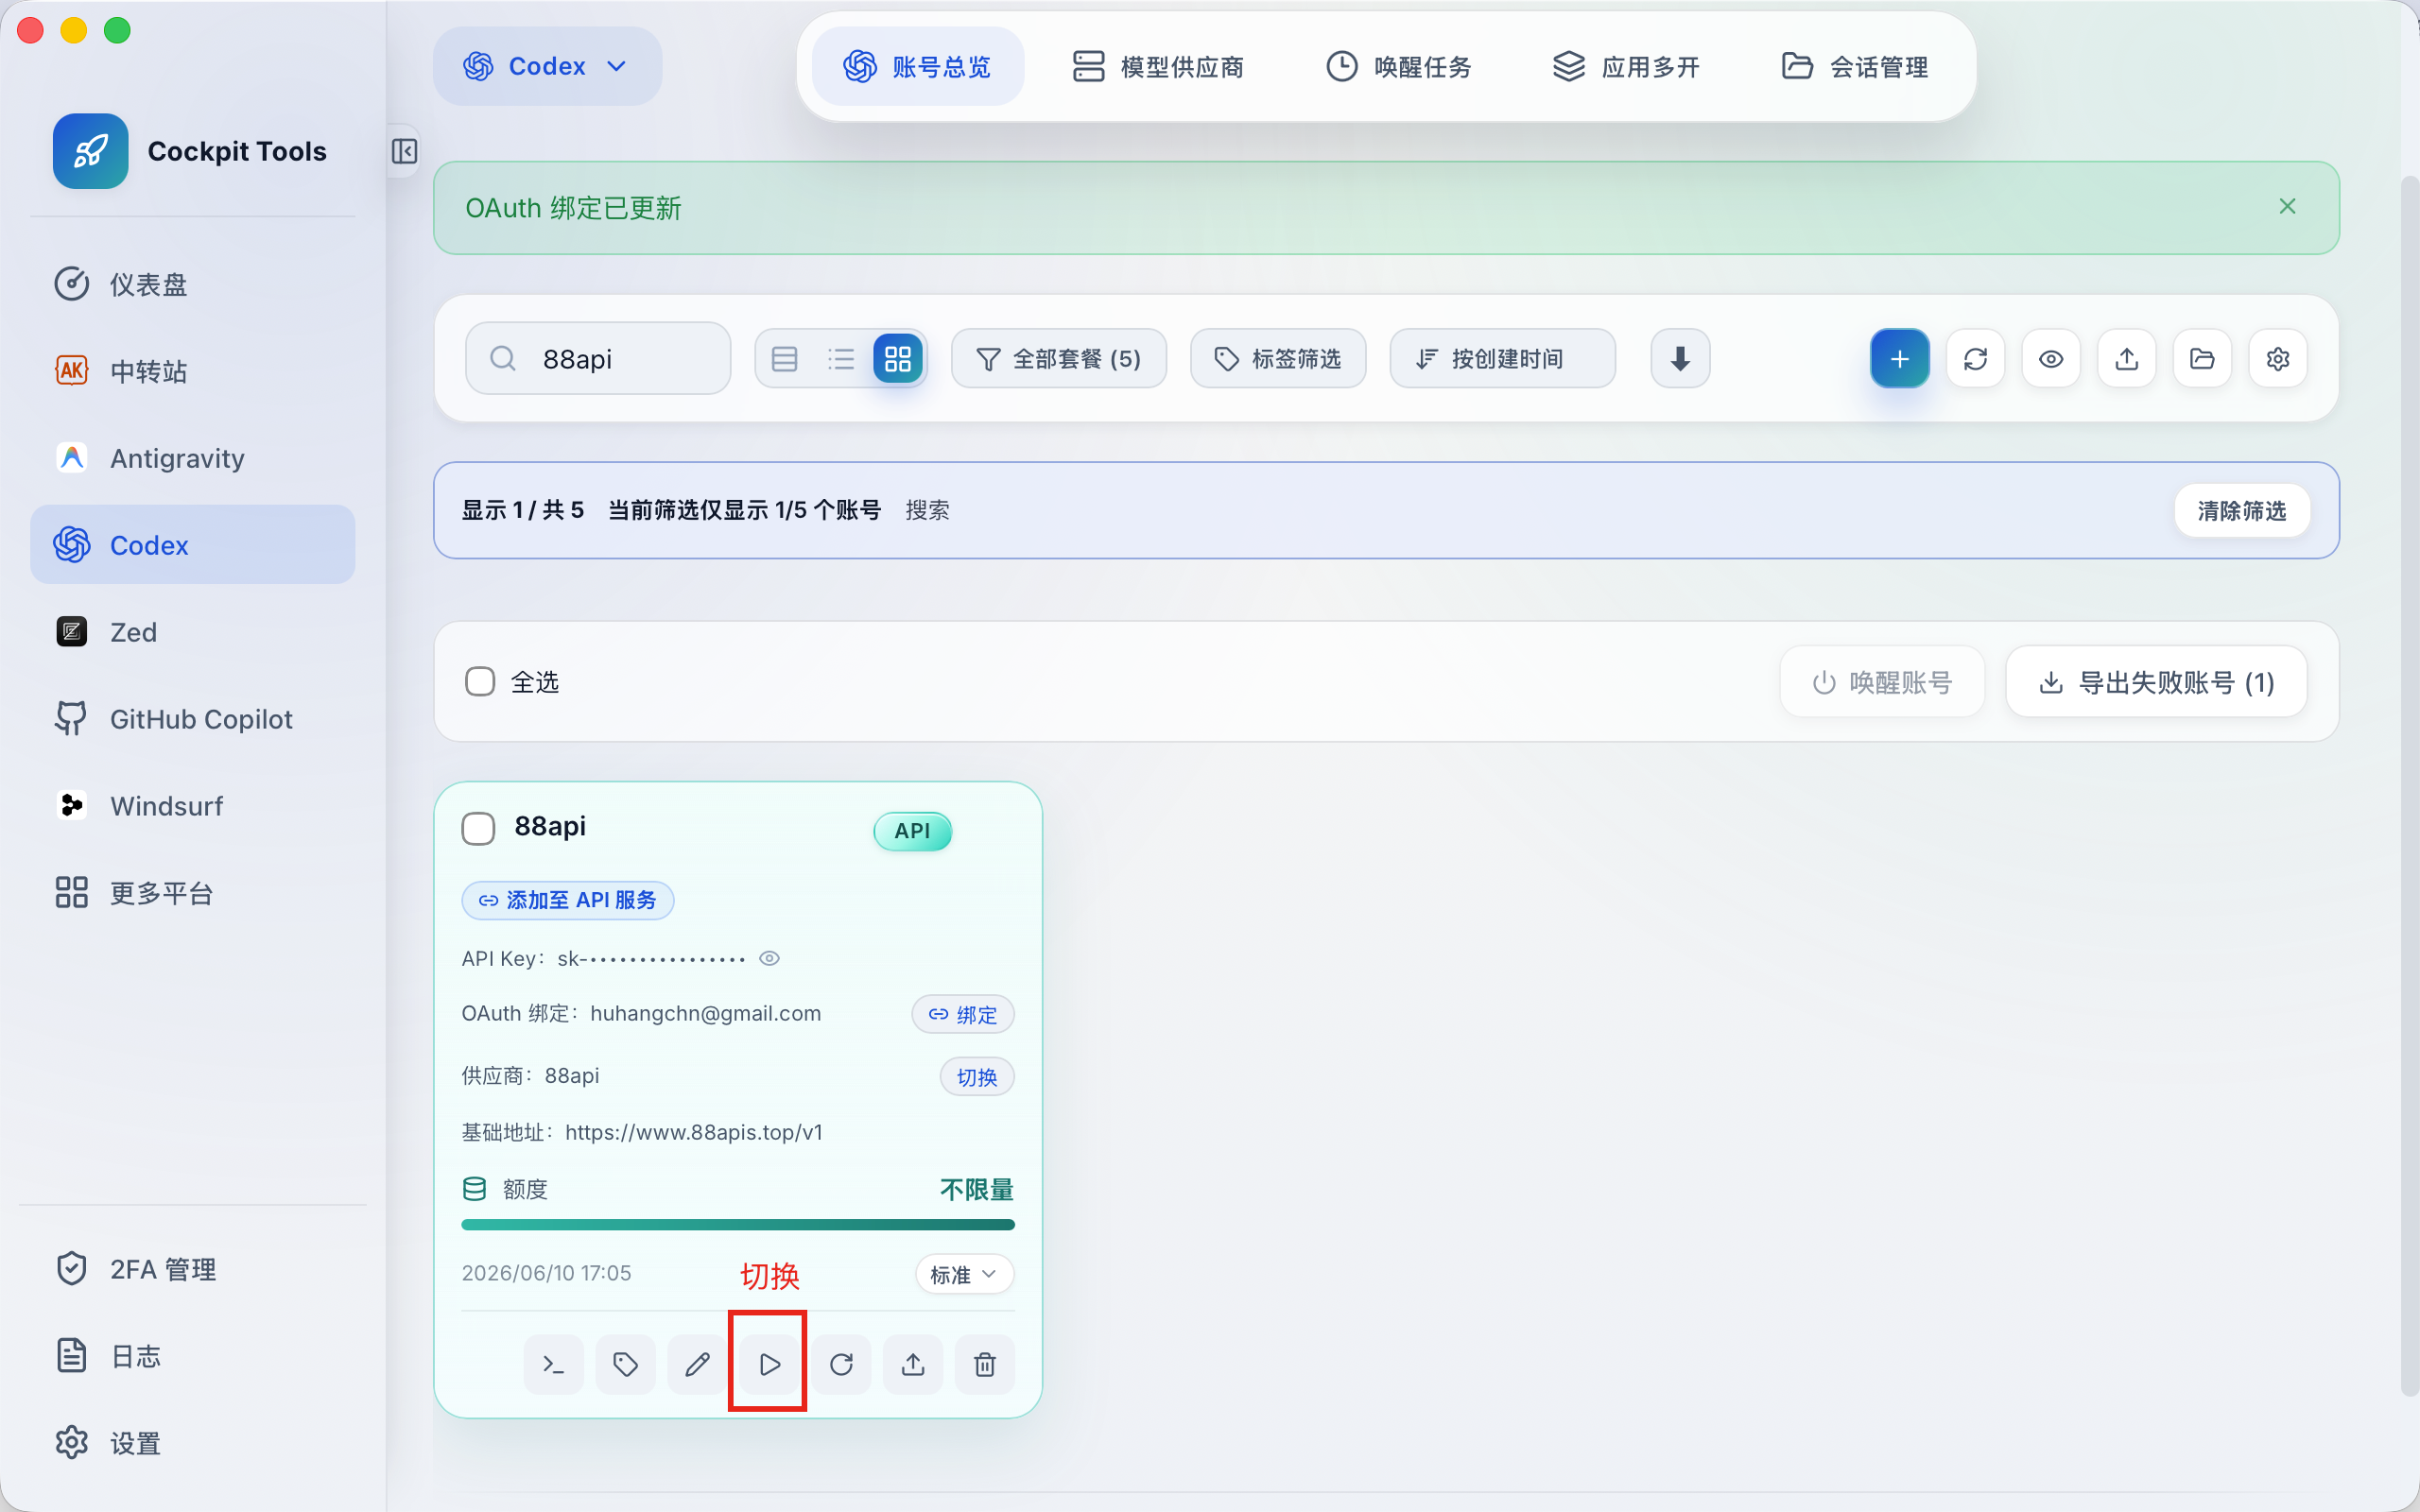Click 切换 button next to 供应商
Image resolution: width=2420 pixels, height=1512 pixels.
(x=977, y=1077)
